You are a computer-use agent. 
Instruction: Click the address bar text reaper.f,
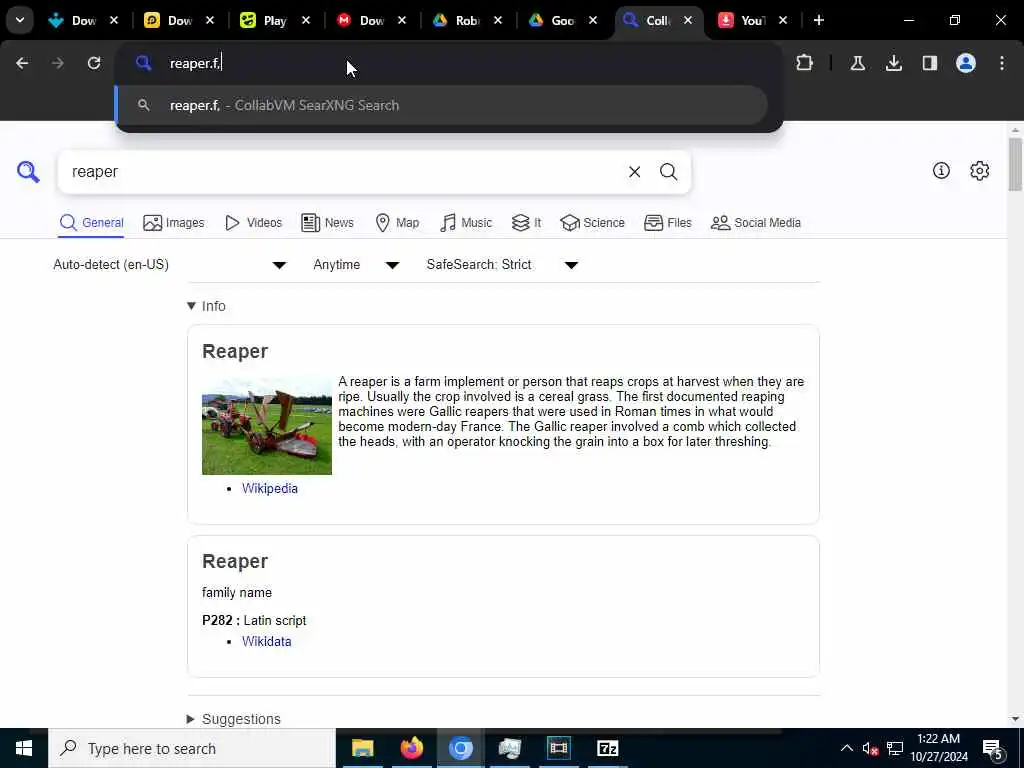point(195,63)
